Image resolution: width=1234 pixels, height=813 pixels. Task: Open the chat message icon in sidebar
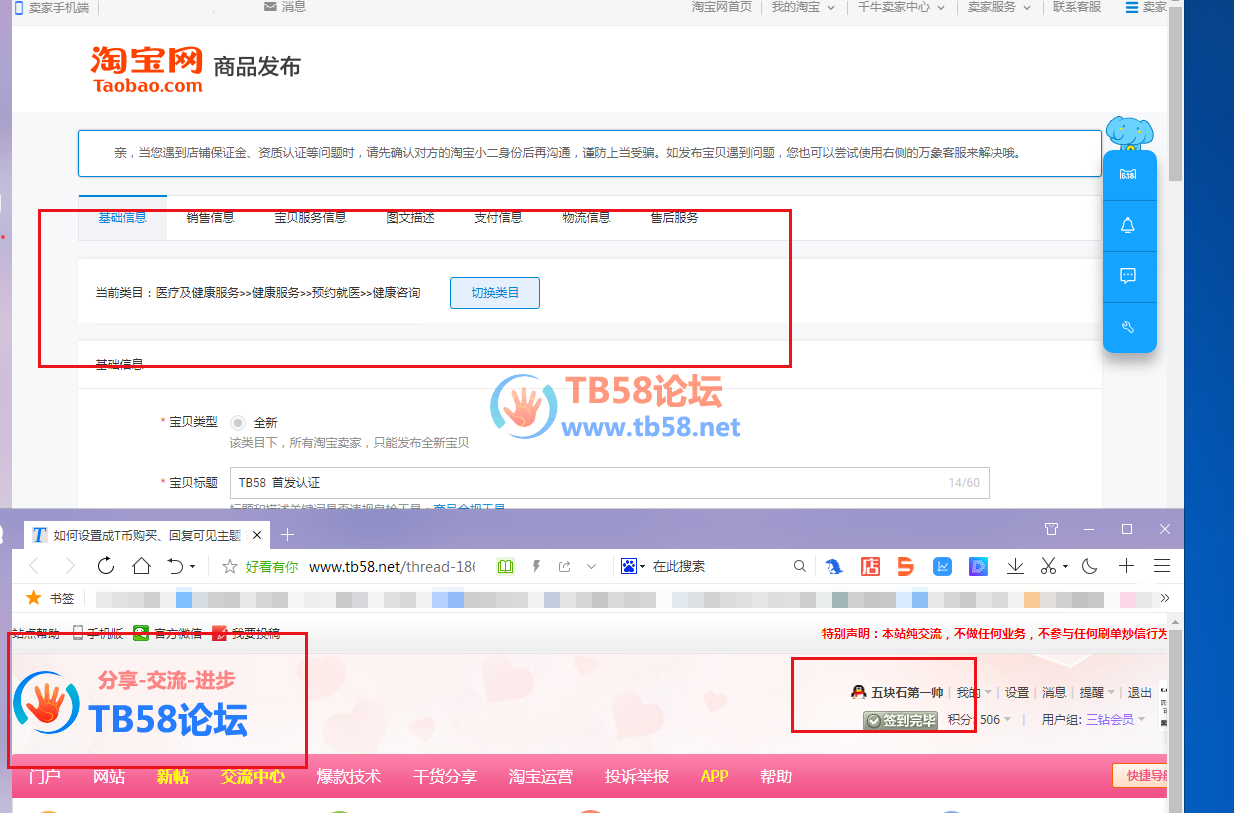click(1128, 276)
